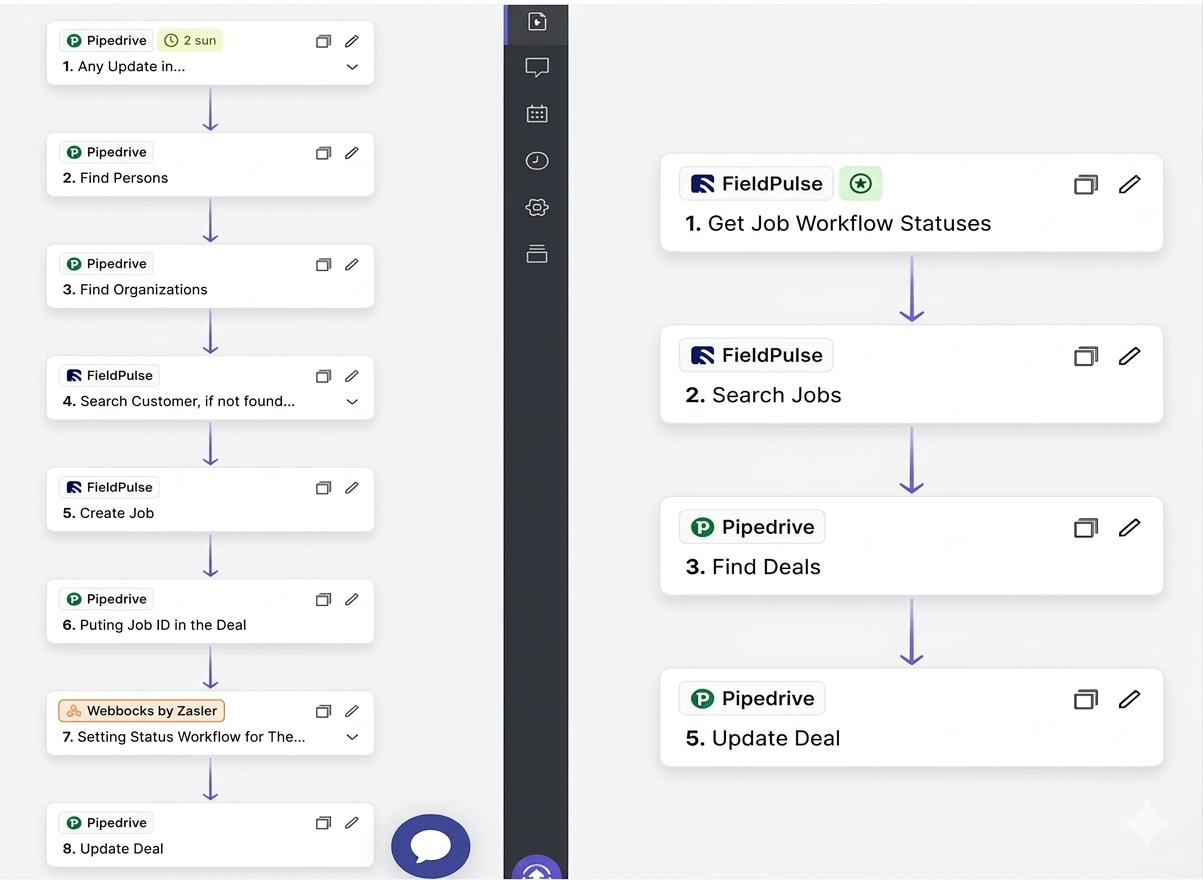Open the versions panel at the sidebar bottom

[537, 254]
